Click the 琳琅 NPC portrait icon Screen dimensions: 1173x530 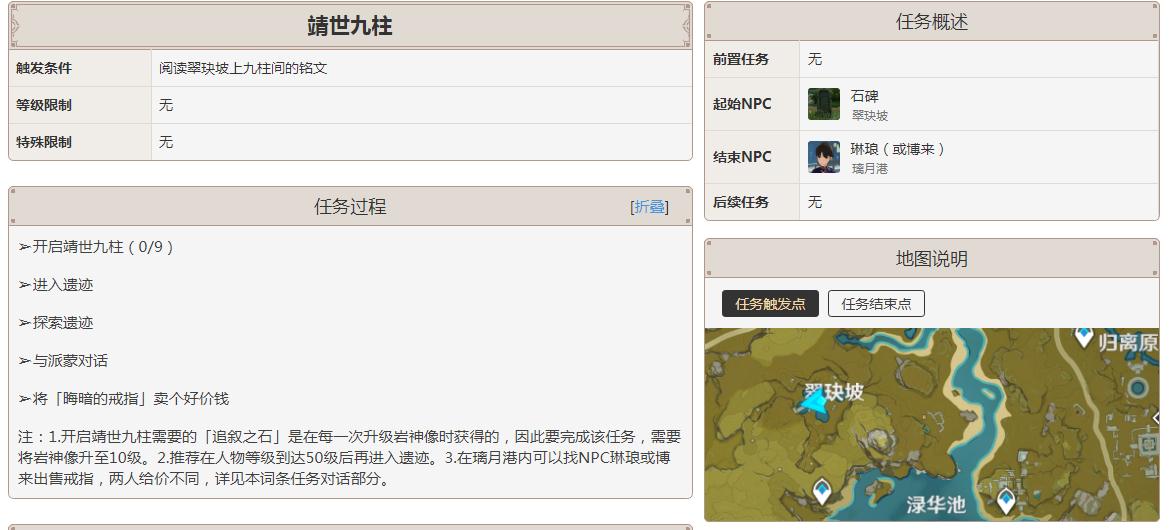(824, 157)
